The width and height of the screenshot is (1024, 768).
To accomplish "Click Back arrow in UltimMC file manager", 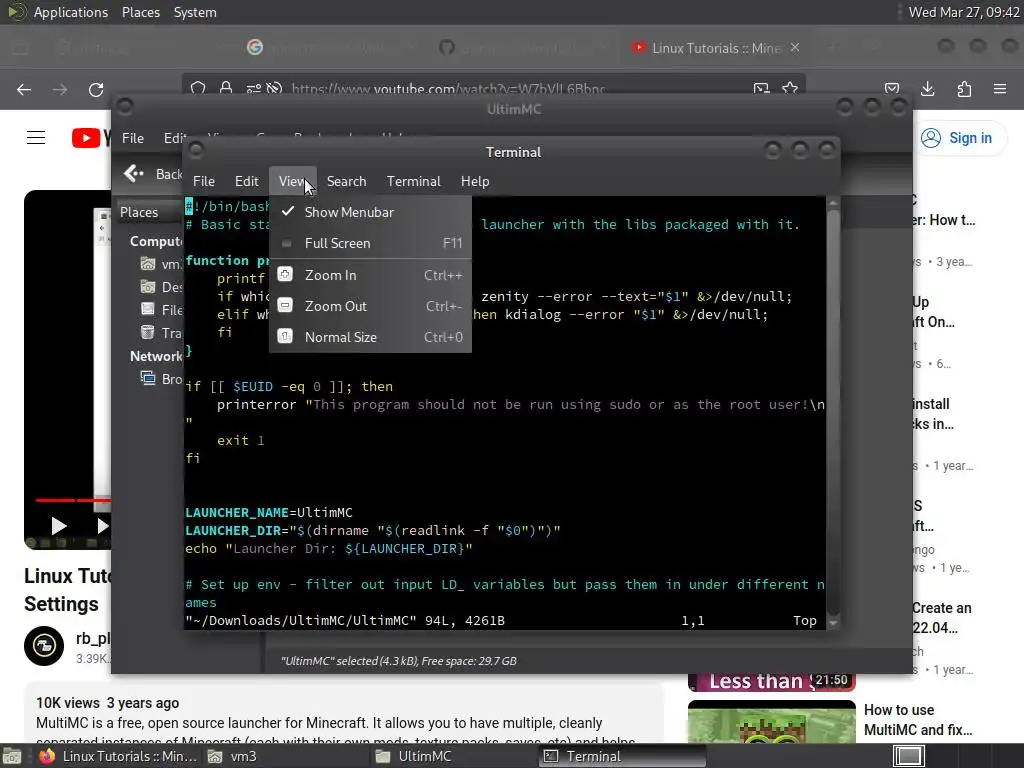I will pos(134,173).
